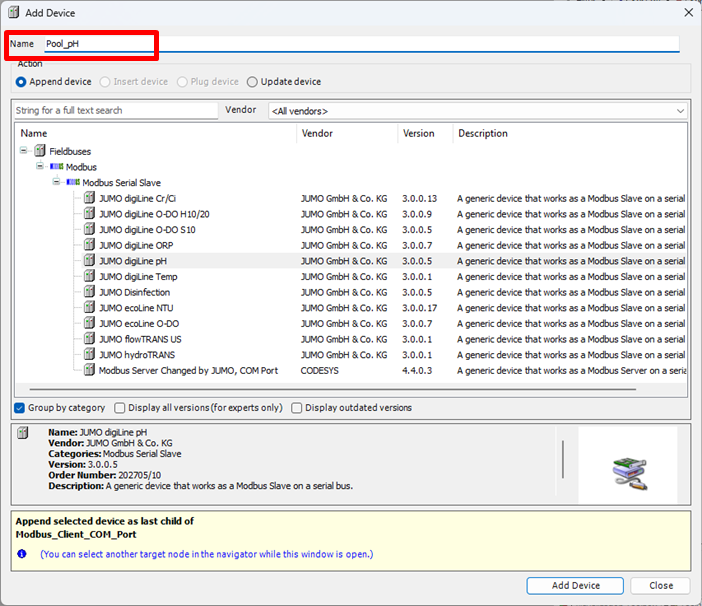The height and width of the screenshot is (606, 702).
Task: Click version 3.0.0.17 of ecoLine NTU
Action: pos(419,308)
